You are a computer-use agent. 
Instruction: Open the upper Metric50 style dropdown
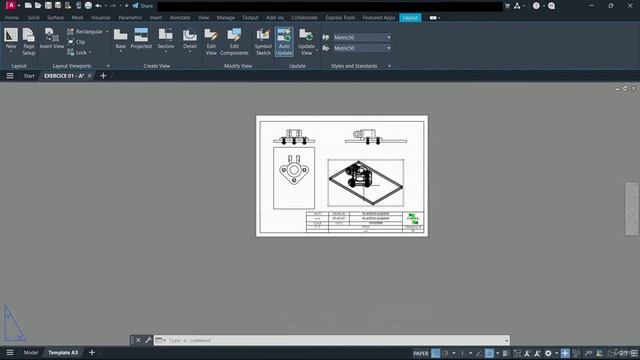tap(362, 37)
